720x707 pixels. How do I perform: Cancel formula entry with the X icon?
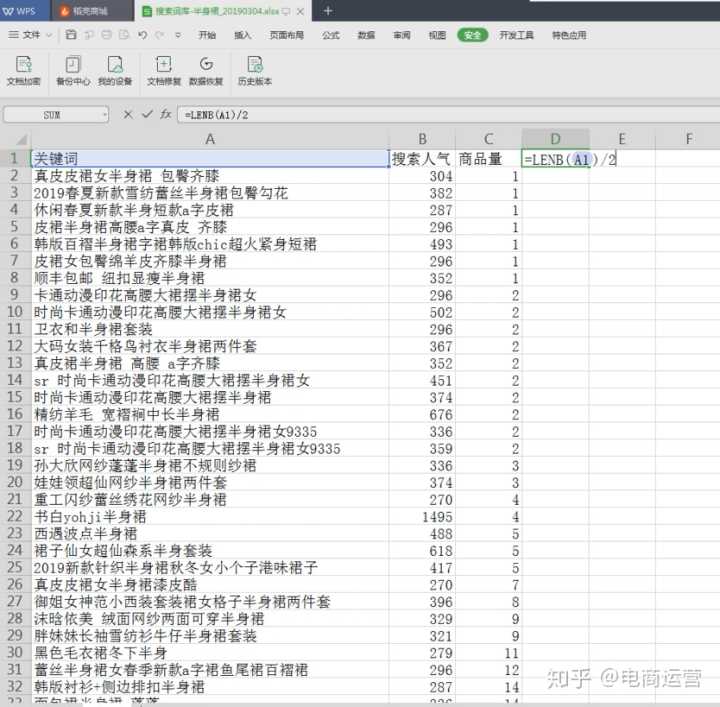point(128,115)
